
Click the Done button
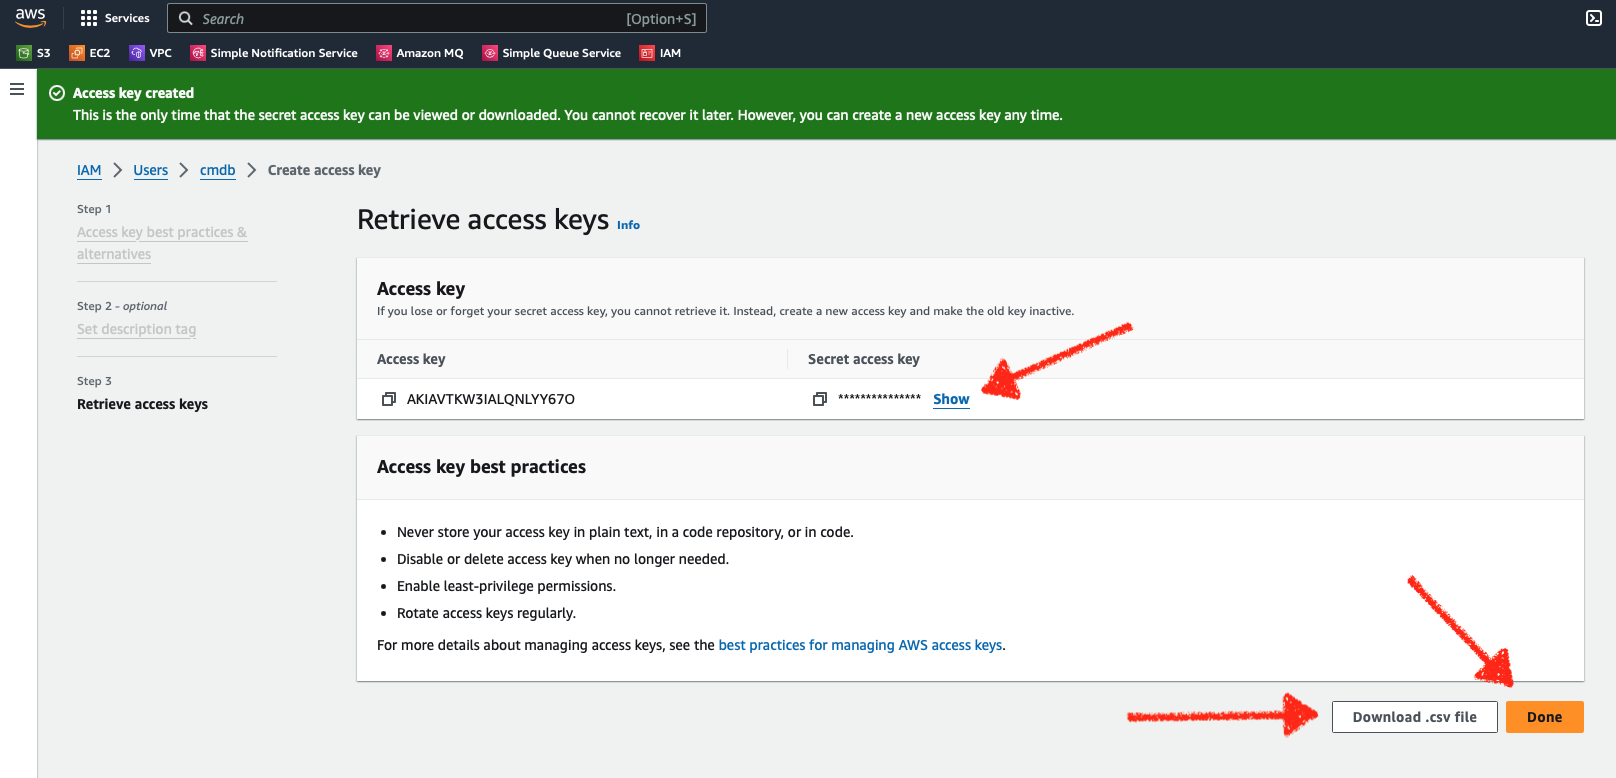point(1544,717)
